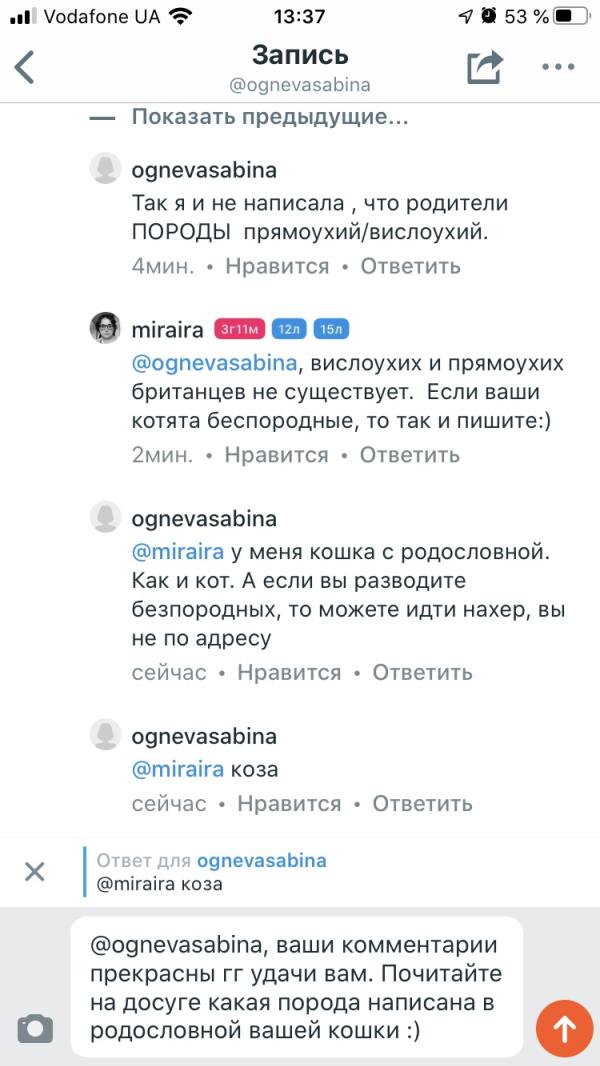
Task: Reply to miraira's comment via "Ответить"
Action: pyautogui.click(x=410, y=455)
